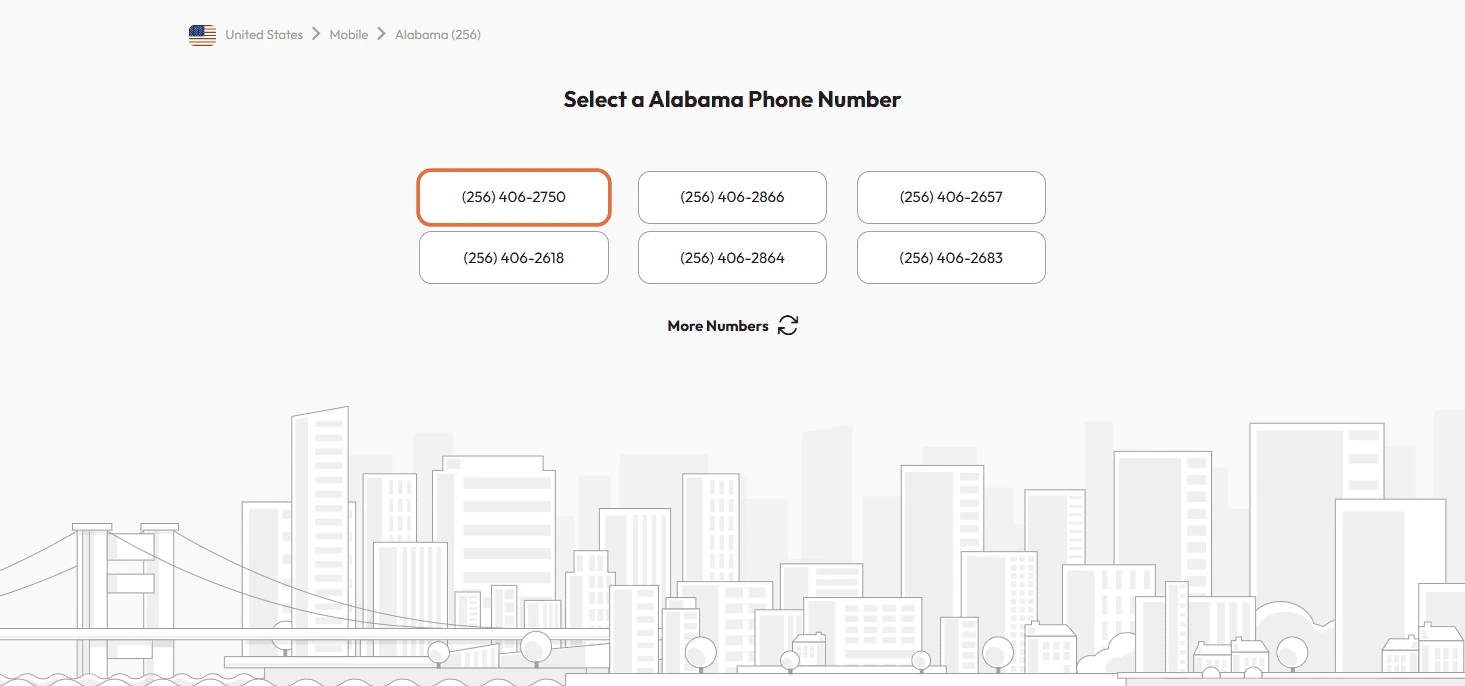Go to United States breadcrumb link
The height and width of the screenshot is (686, 1465).
264,35
